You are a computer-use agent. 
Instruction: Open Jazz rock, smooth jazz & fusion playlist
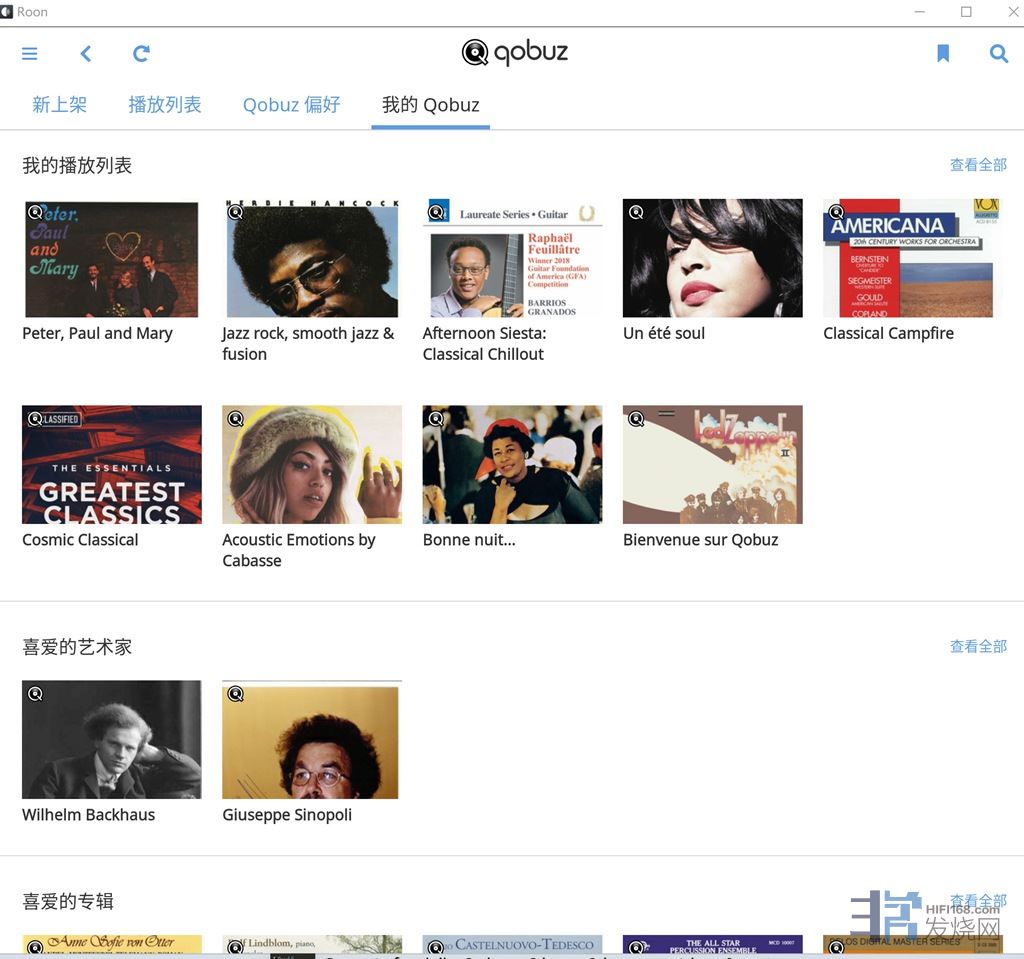pos(312,259)
